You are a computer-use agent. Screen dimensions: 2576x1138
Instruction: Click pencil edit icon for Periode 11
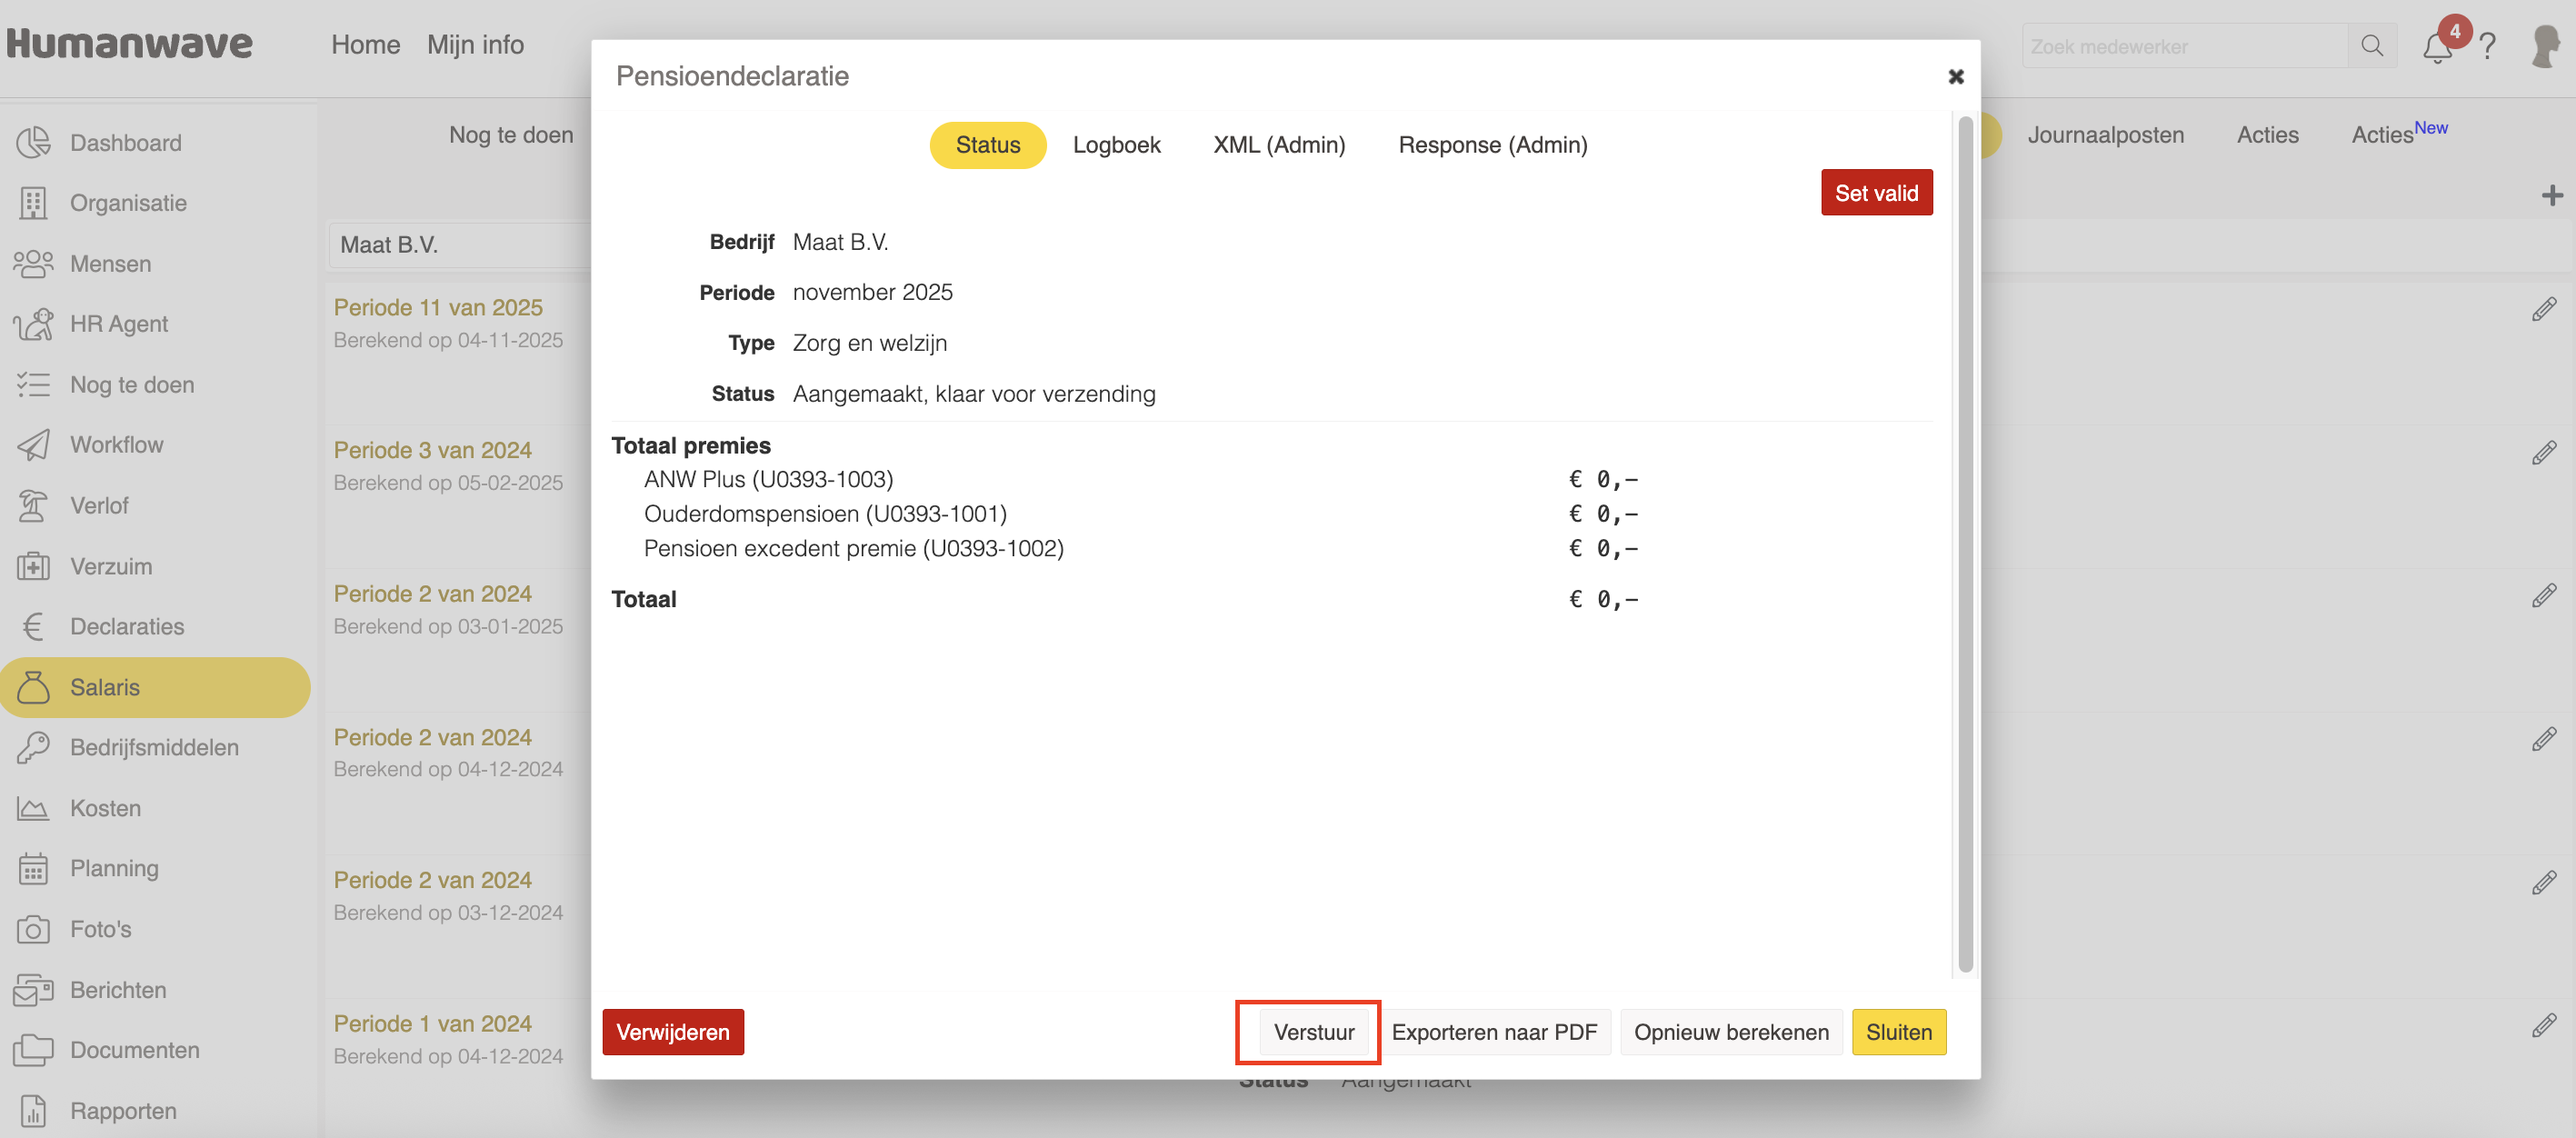[x=2543, y=310]
